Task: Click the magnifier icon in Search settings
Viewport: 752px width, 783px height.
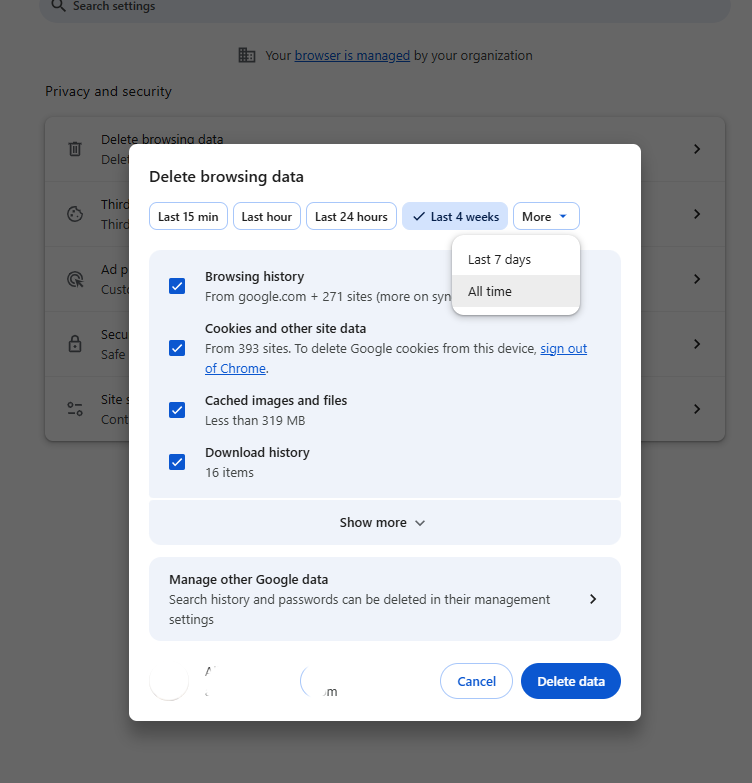Action: coord(58,6)
